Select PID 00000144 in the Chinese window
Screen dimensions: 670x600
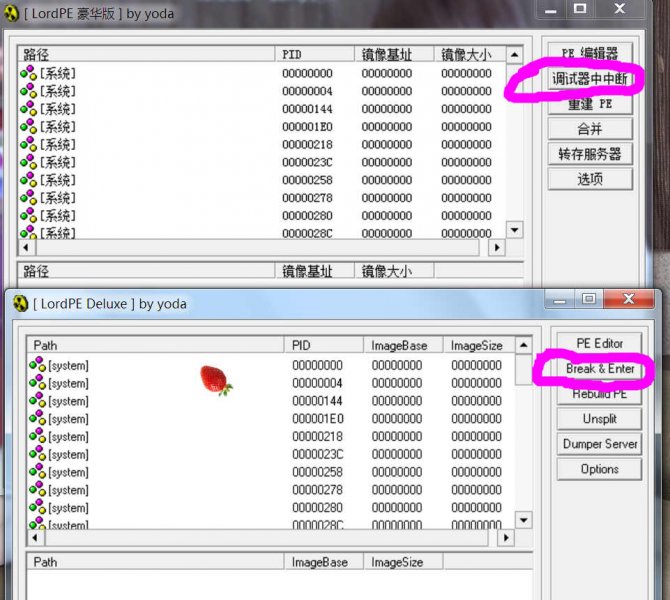(307, 109)
